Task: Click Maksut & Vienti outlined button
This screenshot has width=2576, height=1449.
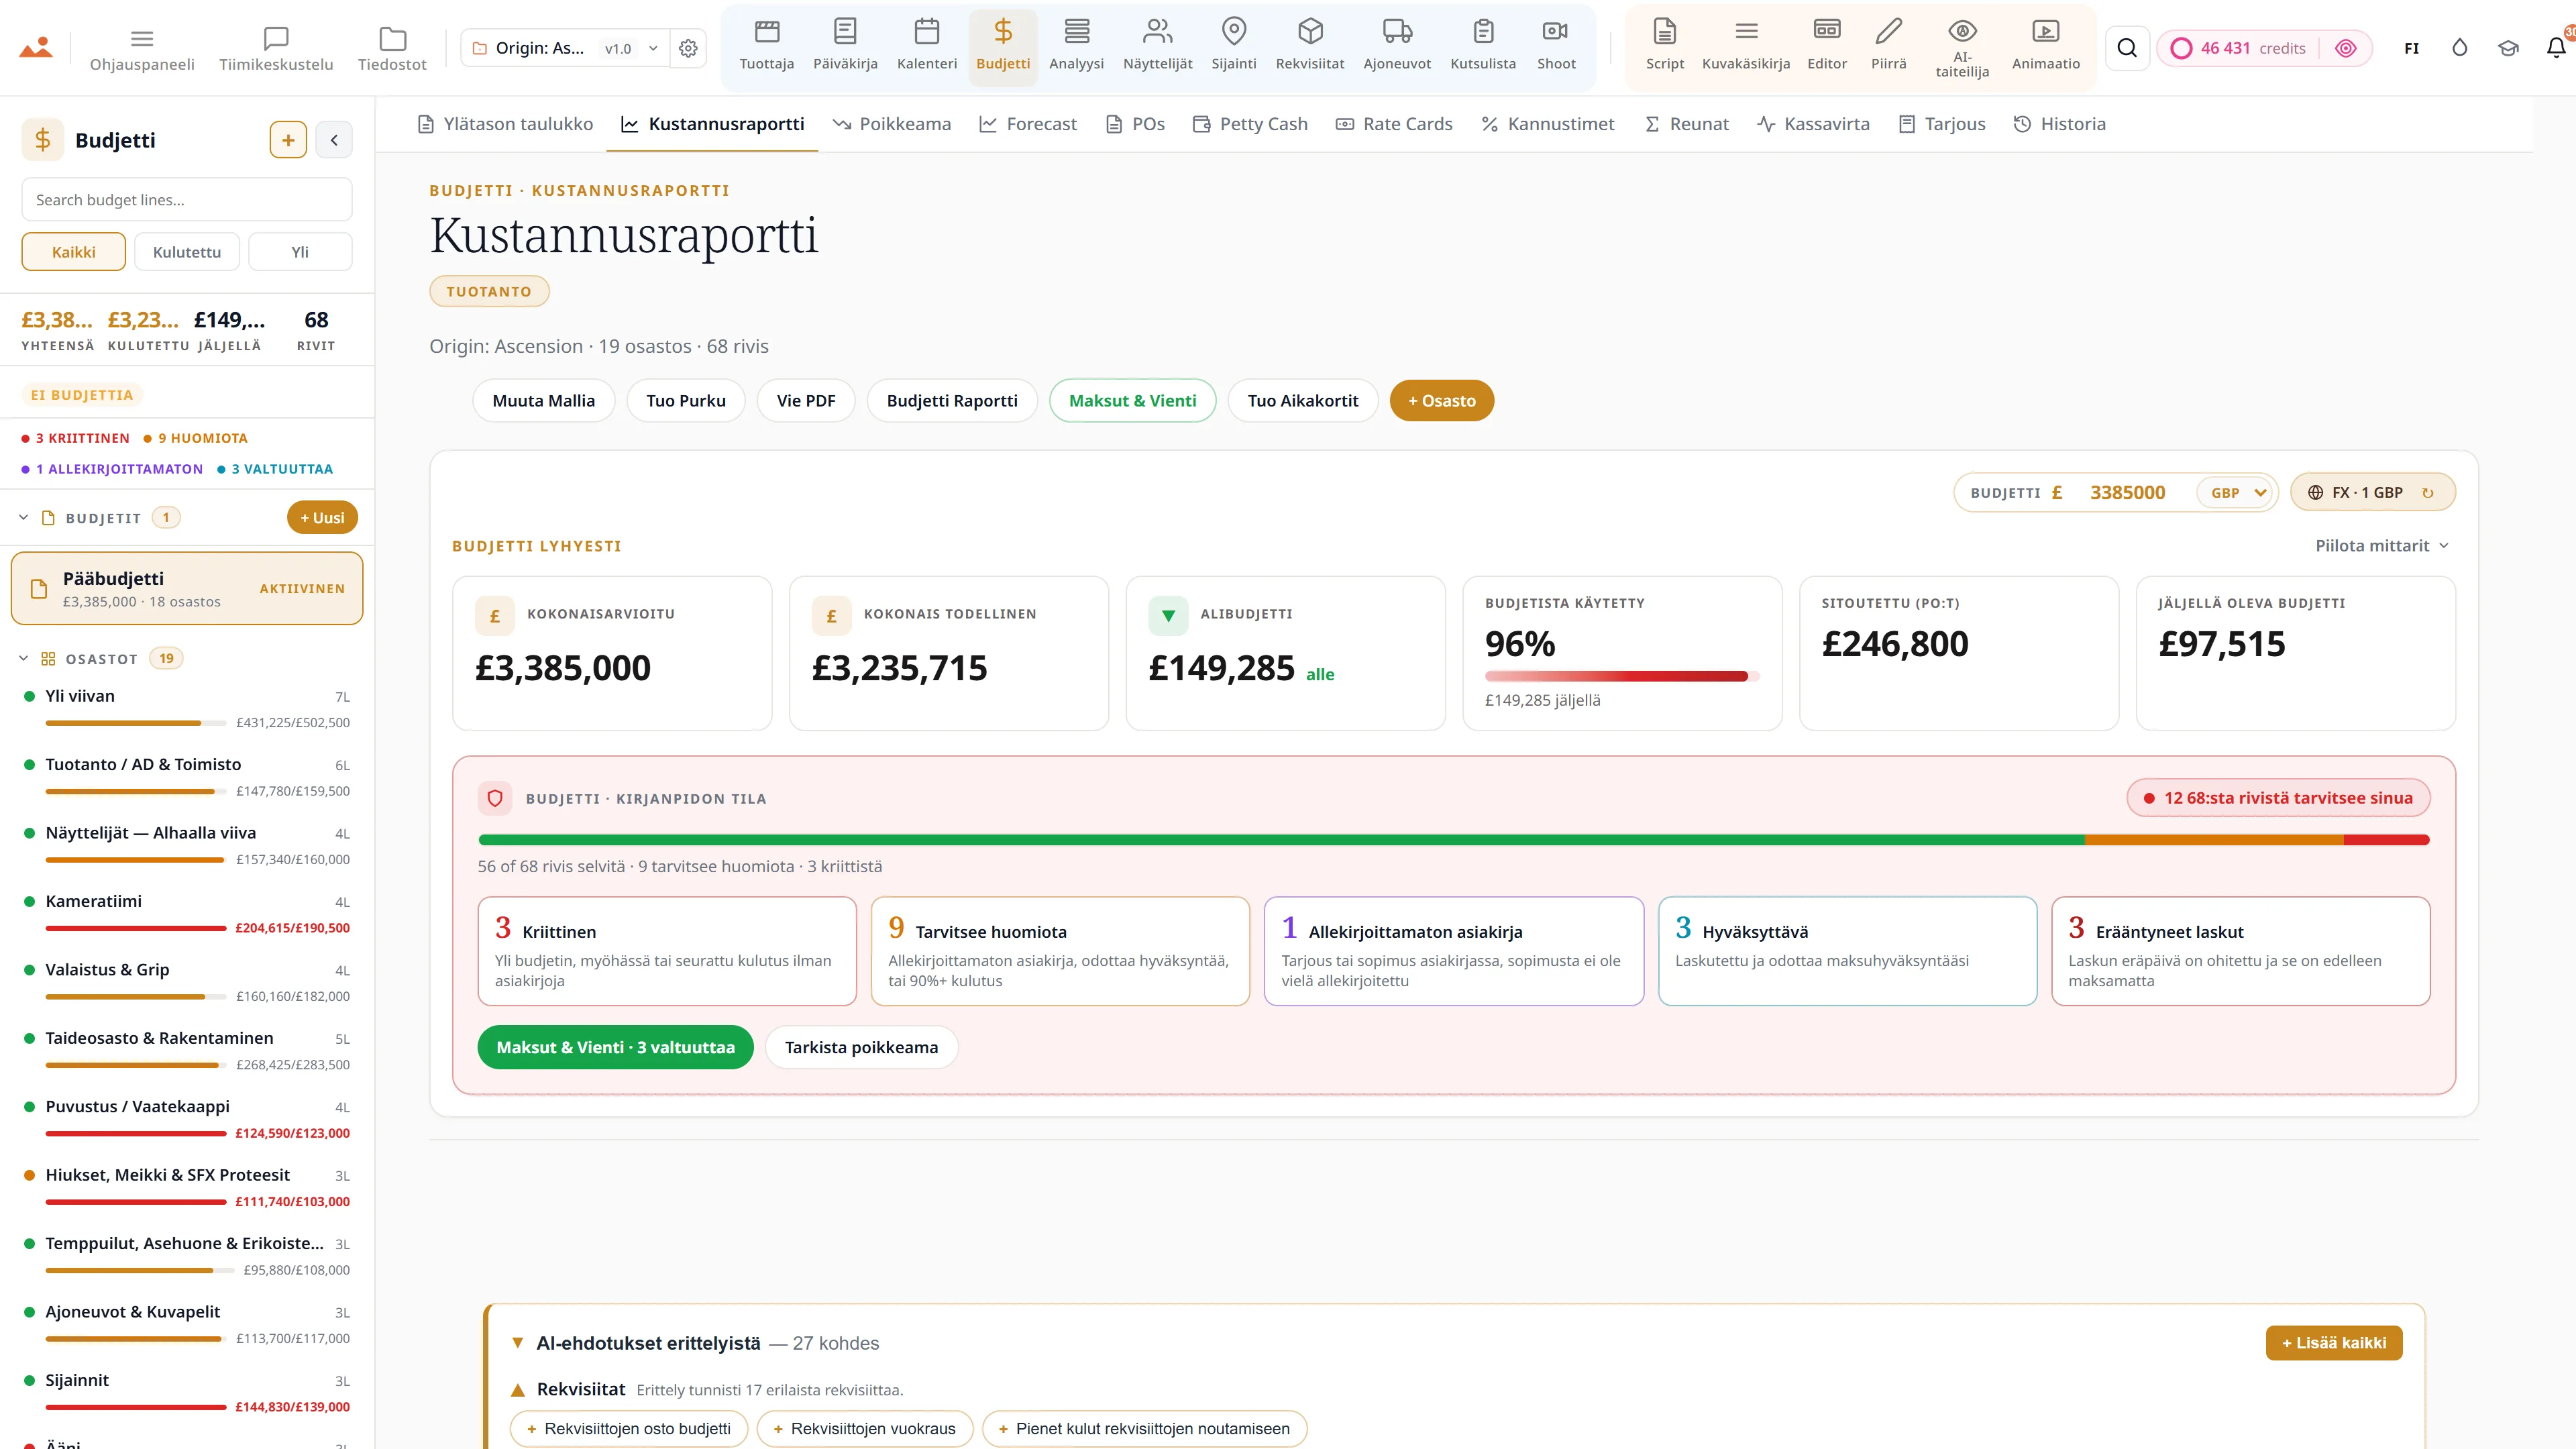Action: pyautogui.click(x=1132, y=401)
